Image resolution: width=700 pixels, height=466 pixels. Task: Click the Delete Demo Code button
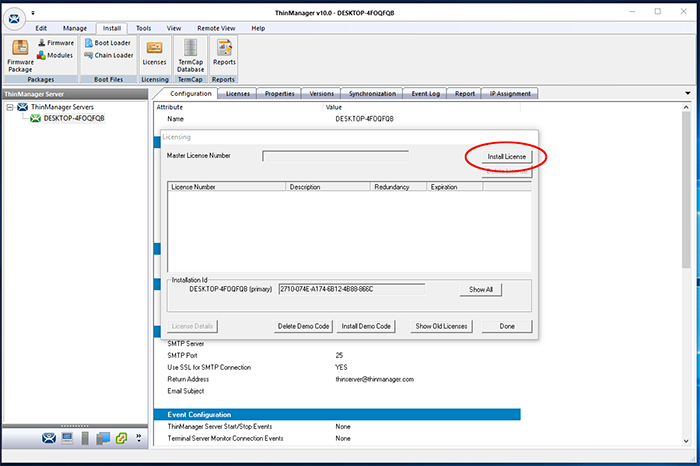pyautogui.click(x=304, y=326)
